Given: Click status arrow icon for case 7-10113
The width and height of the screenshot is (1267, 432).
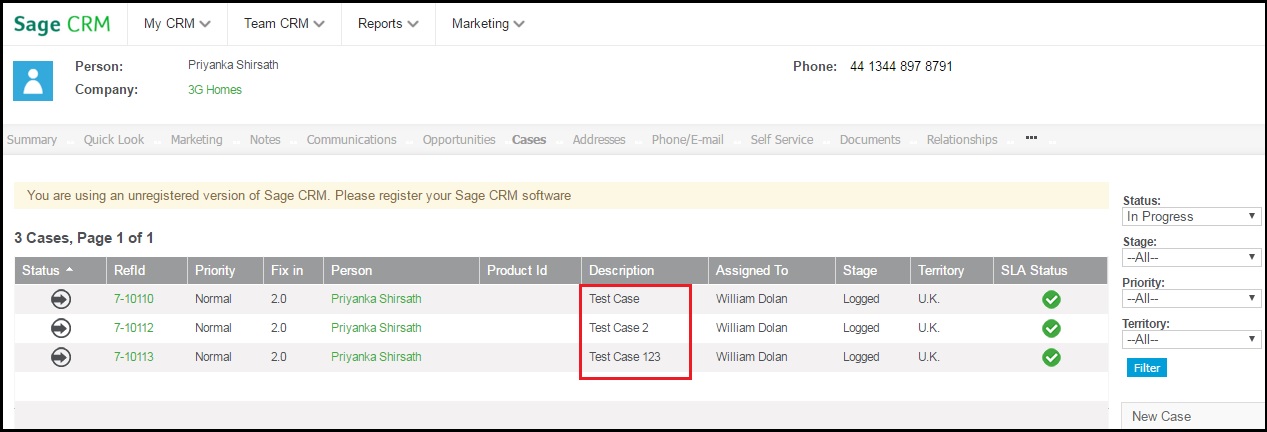Looking at the screenshot, I should [x=61, y=357].
